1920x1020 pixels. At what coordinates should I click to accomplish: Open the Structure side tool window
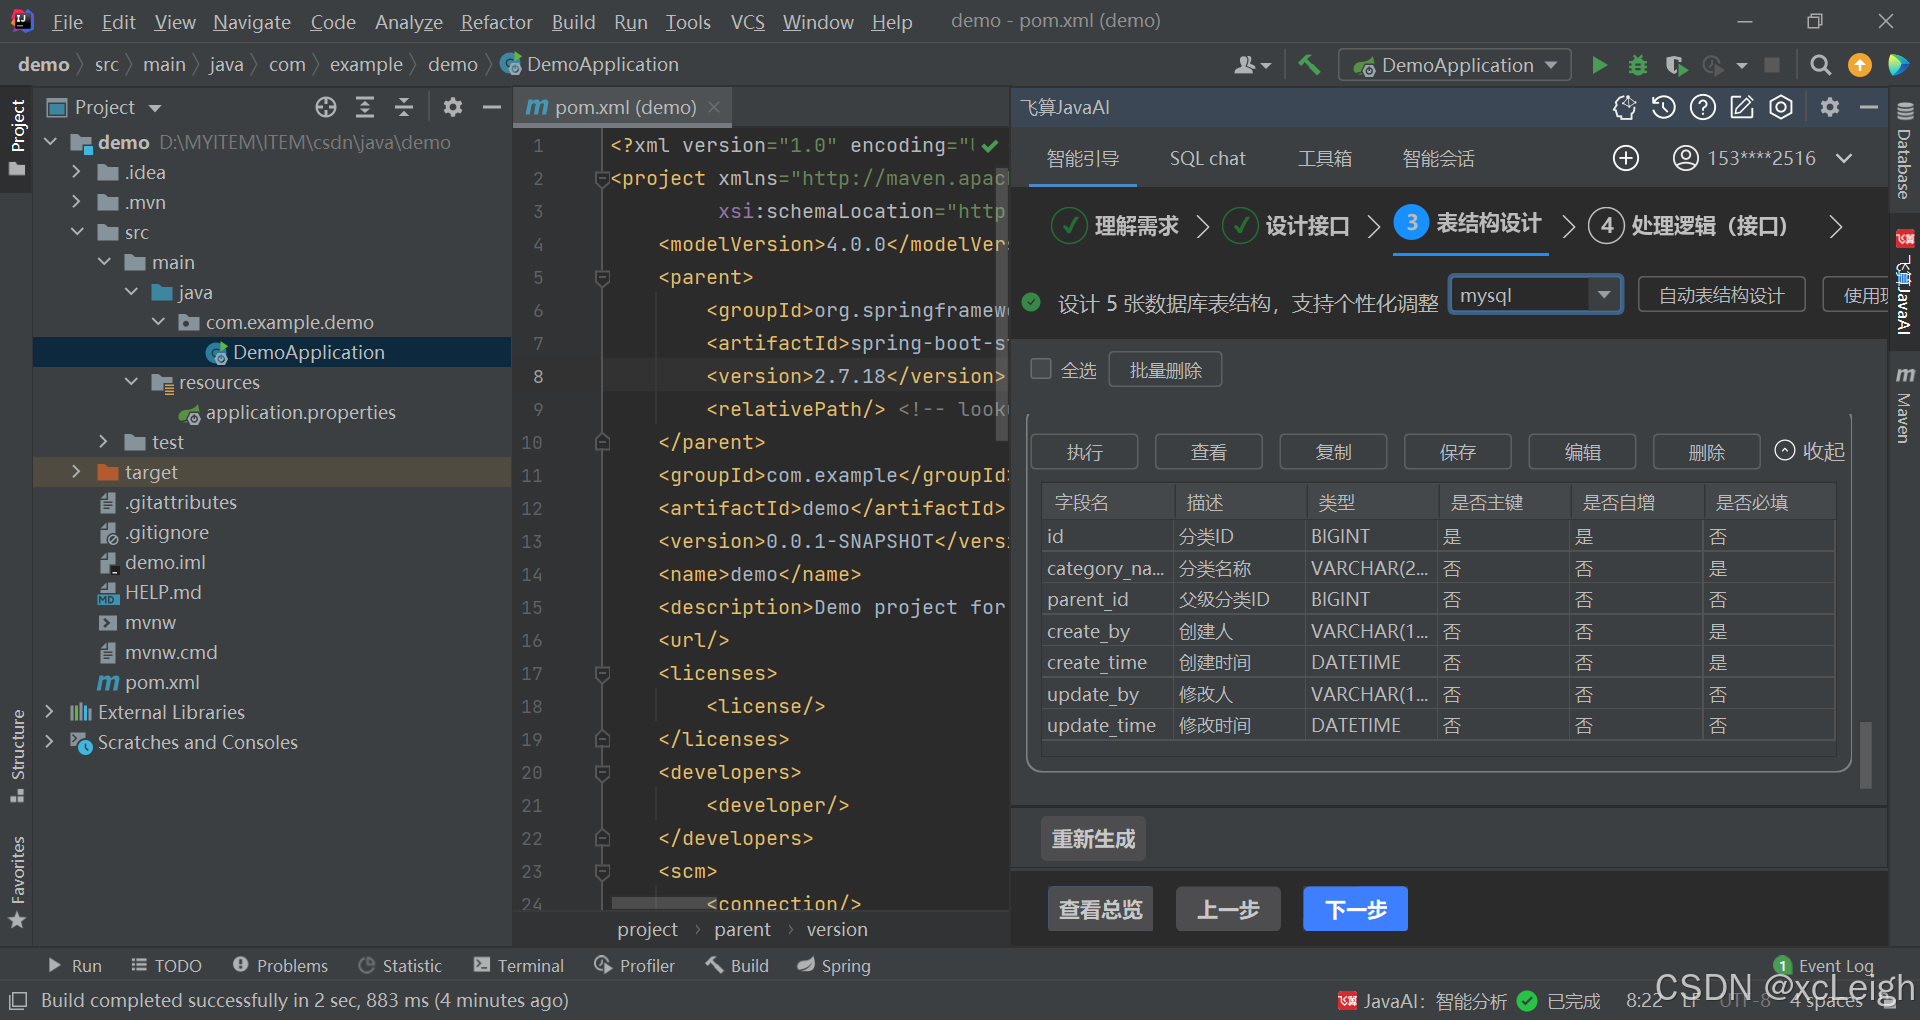click(17, 755)
